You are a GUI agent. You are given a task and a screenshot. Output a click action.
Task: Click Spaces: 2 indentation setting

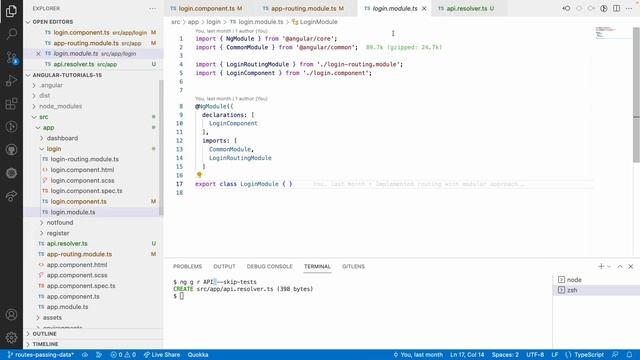(505, 355)
